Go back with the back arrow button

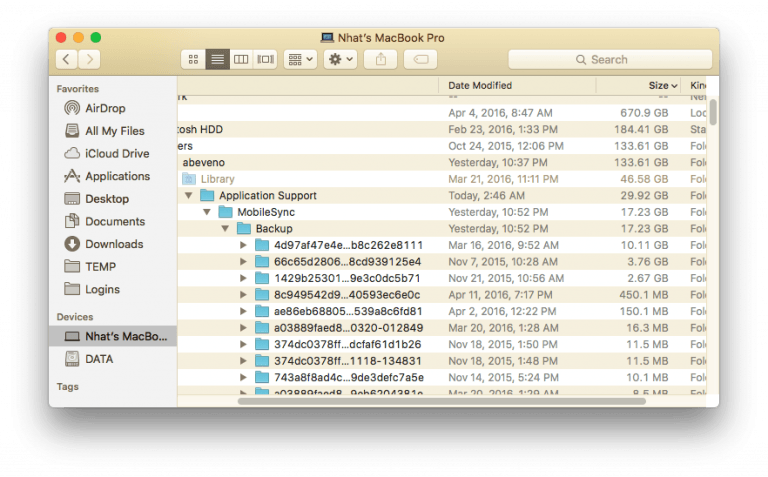[x=67, y=59]
